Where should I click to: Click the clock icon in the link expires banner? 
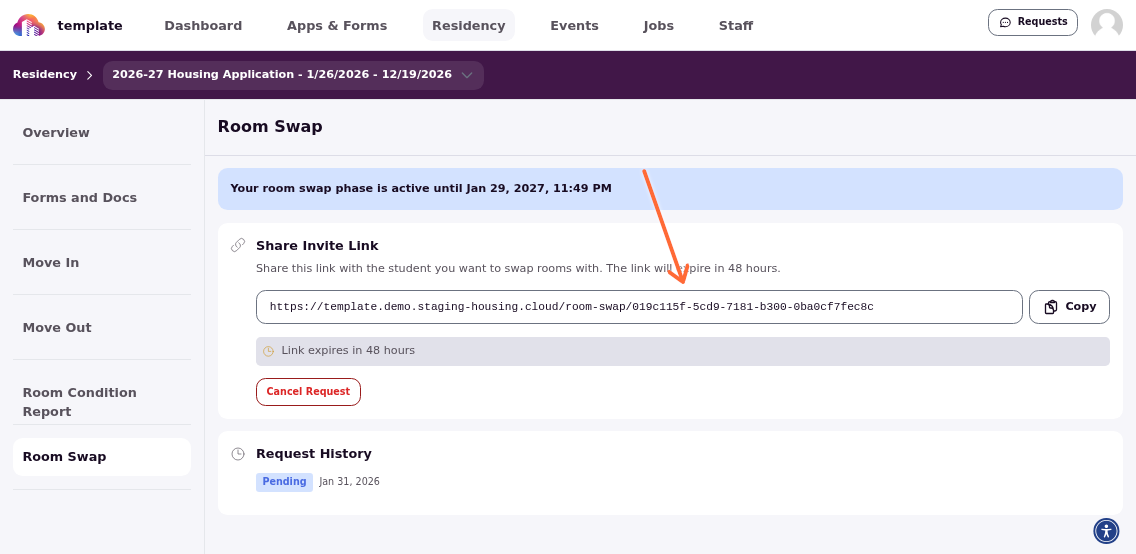coord(268,351)
